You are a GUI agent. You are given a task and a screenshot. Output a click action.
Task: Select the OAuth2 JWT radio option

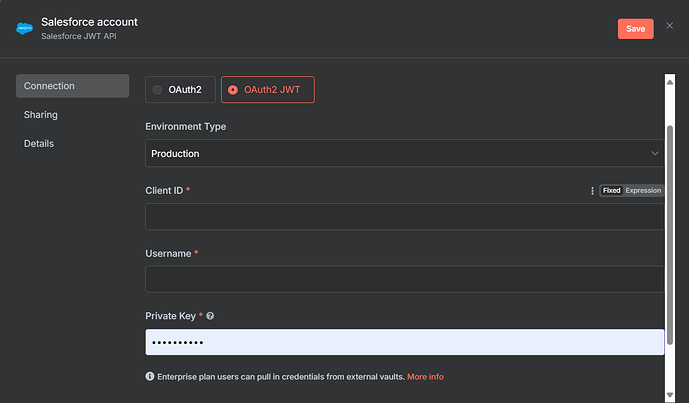(268, 90)
